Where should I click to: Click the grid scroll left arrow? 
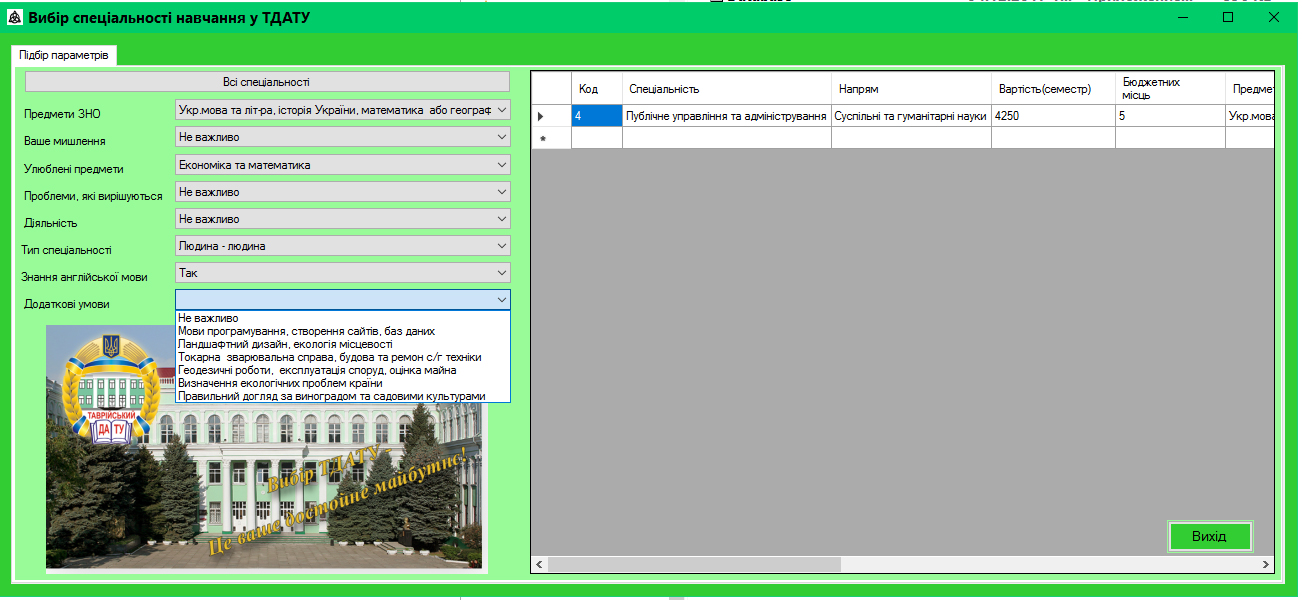539,565
